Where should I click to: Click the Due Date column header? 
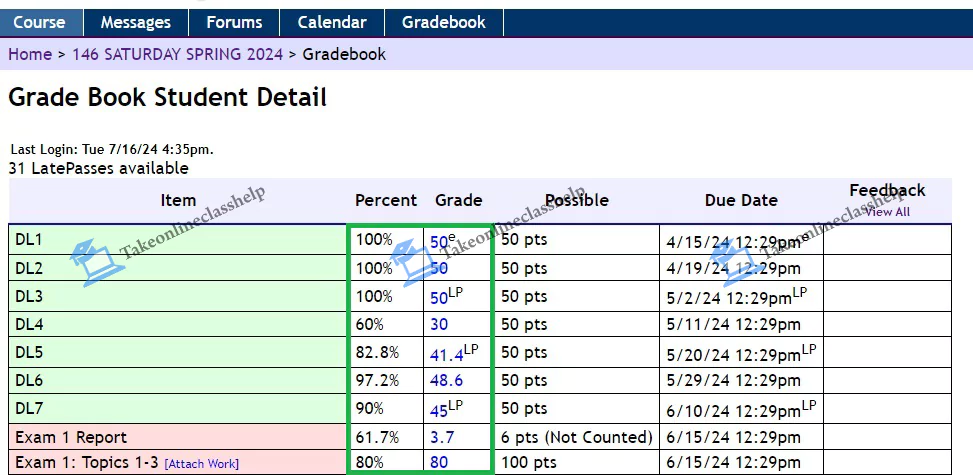(741, 200)
